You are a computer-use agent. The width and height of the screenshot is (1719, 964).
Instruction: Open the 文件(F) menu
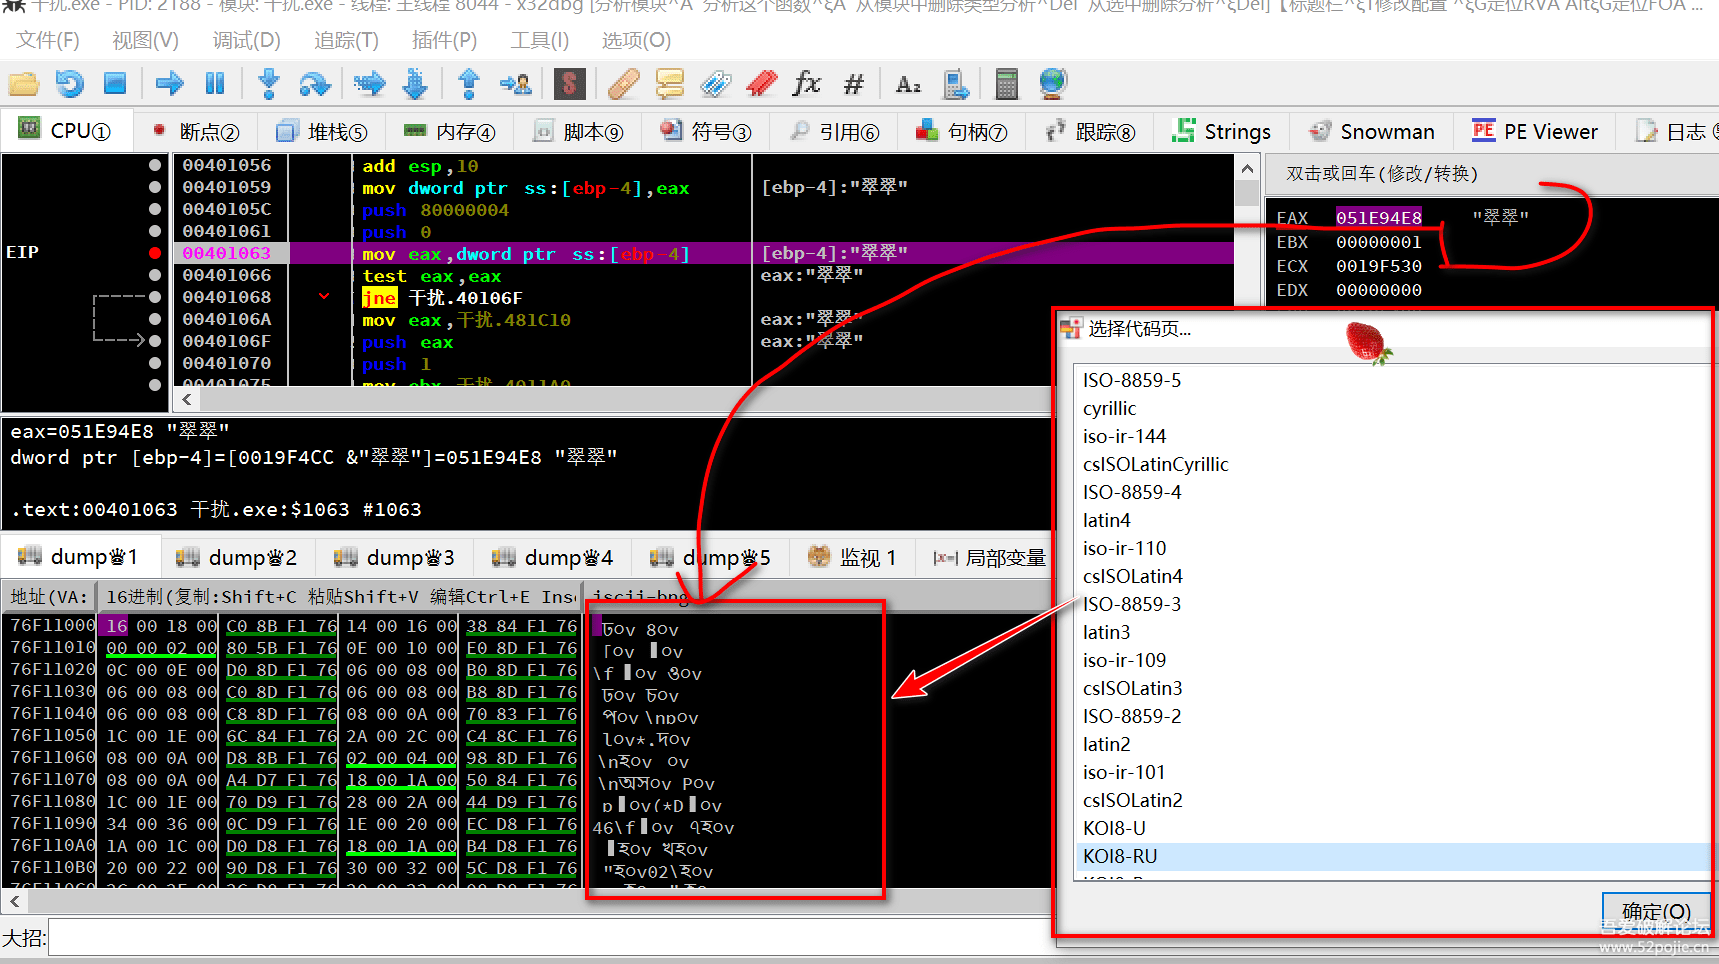48,40
